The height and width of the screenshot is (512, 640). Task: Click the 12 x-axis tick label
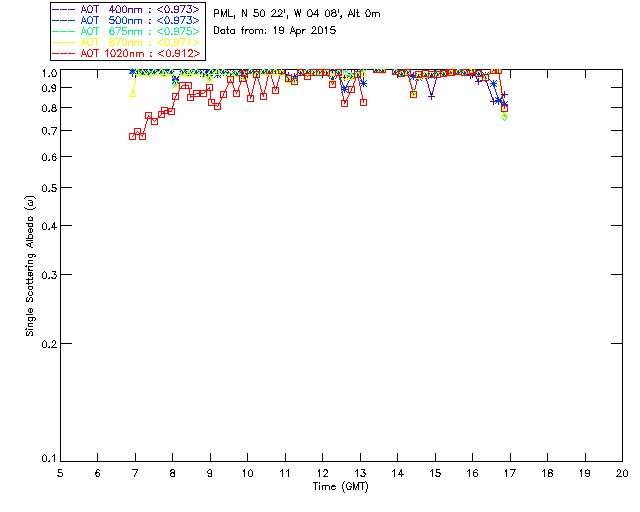[322, 473]
